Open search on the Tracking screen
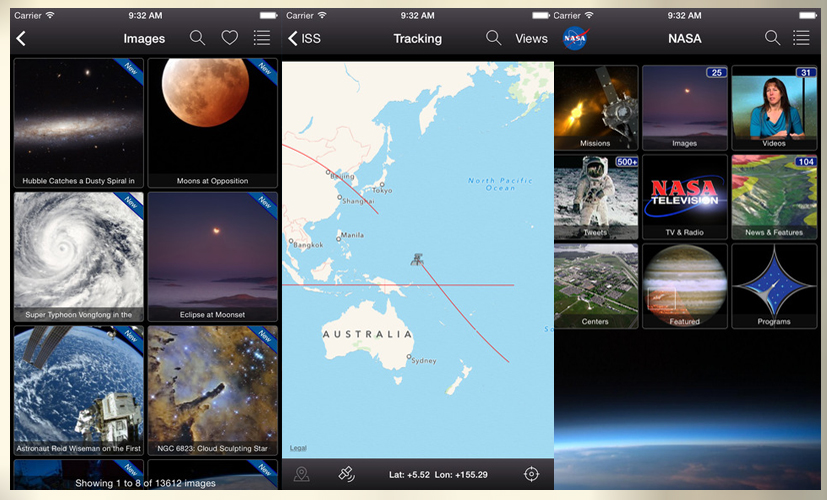Image resolution: width=827 pixels, height=500 pixels. [x=494, y=38]
